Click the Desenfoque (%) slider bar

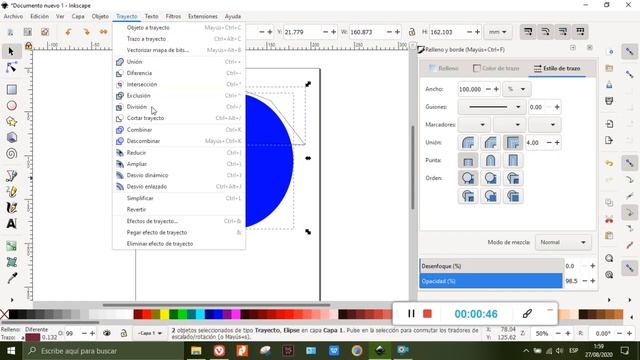coord(491,266)
